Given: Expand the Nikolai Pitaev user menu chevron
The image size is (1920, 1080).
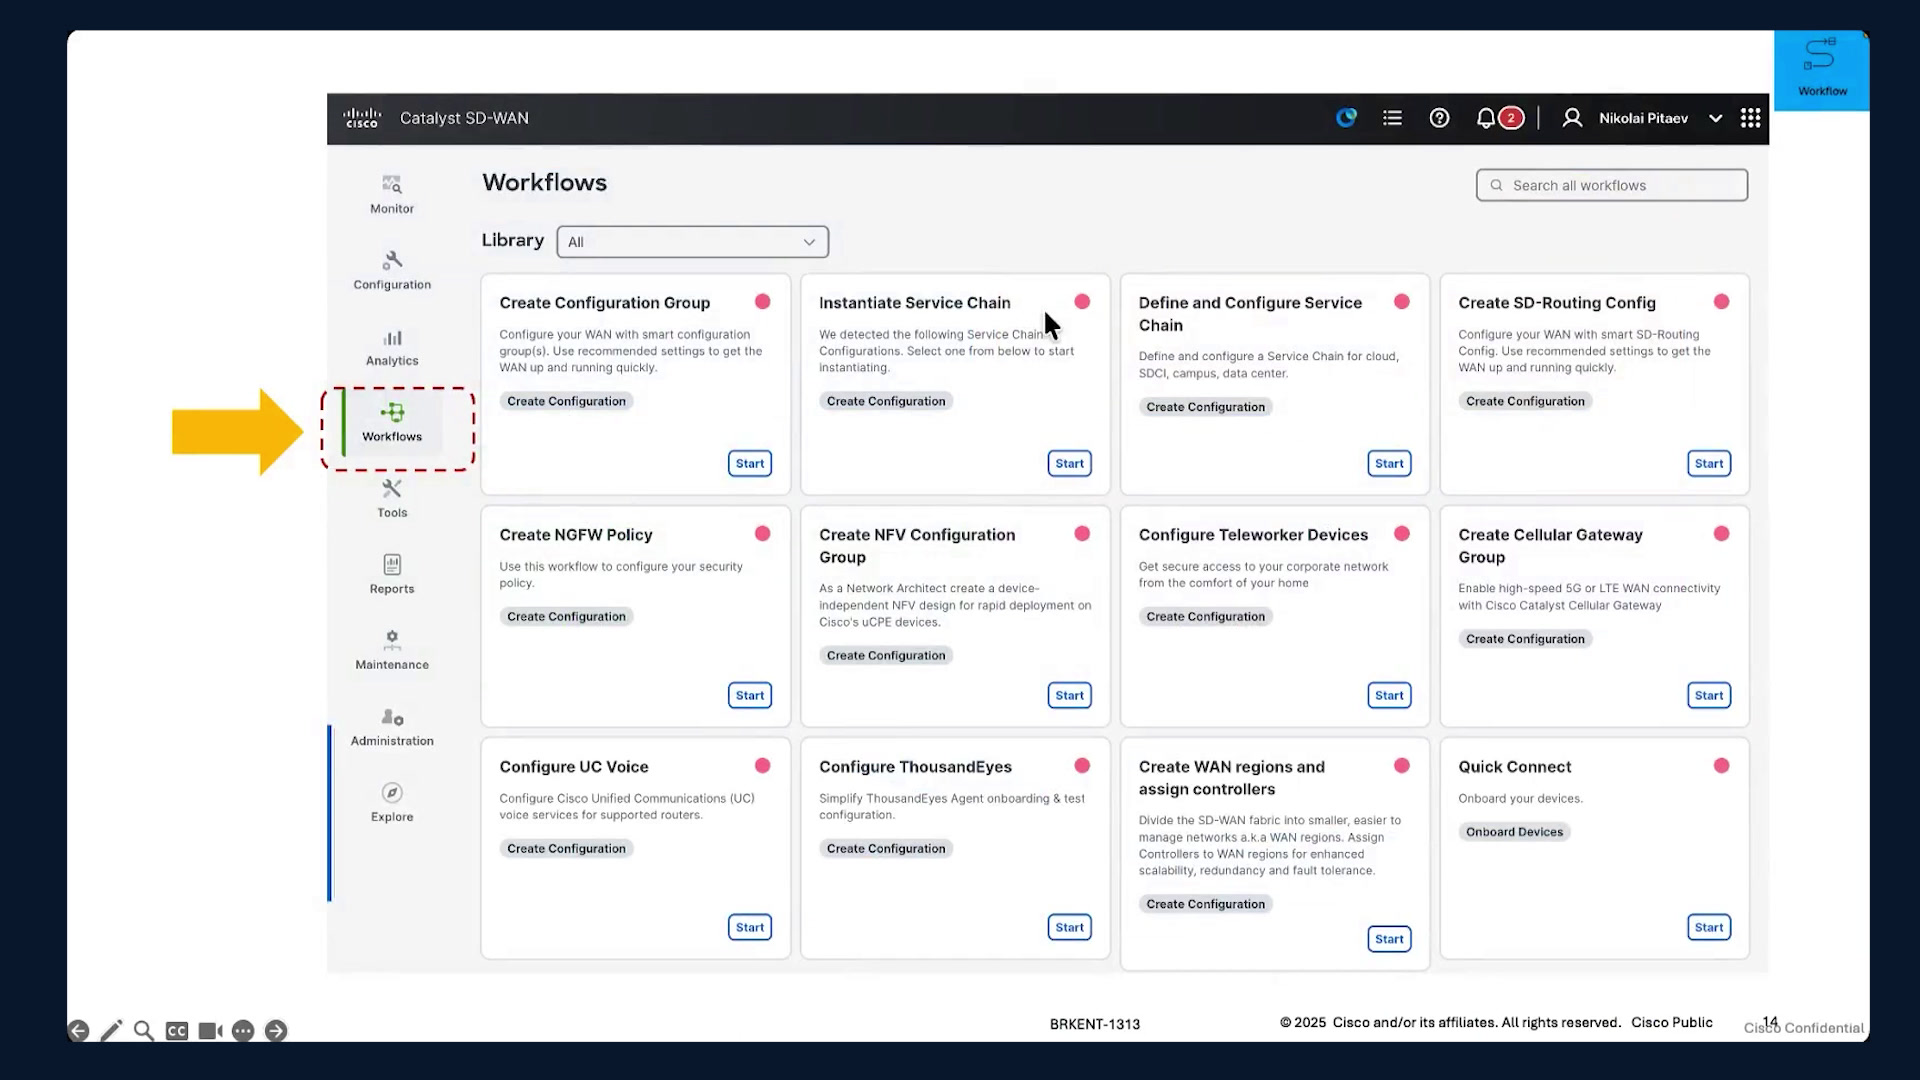Looking at the screenshot, I should [x=1716, y=118].
